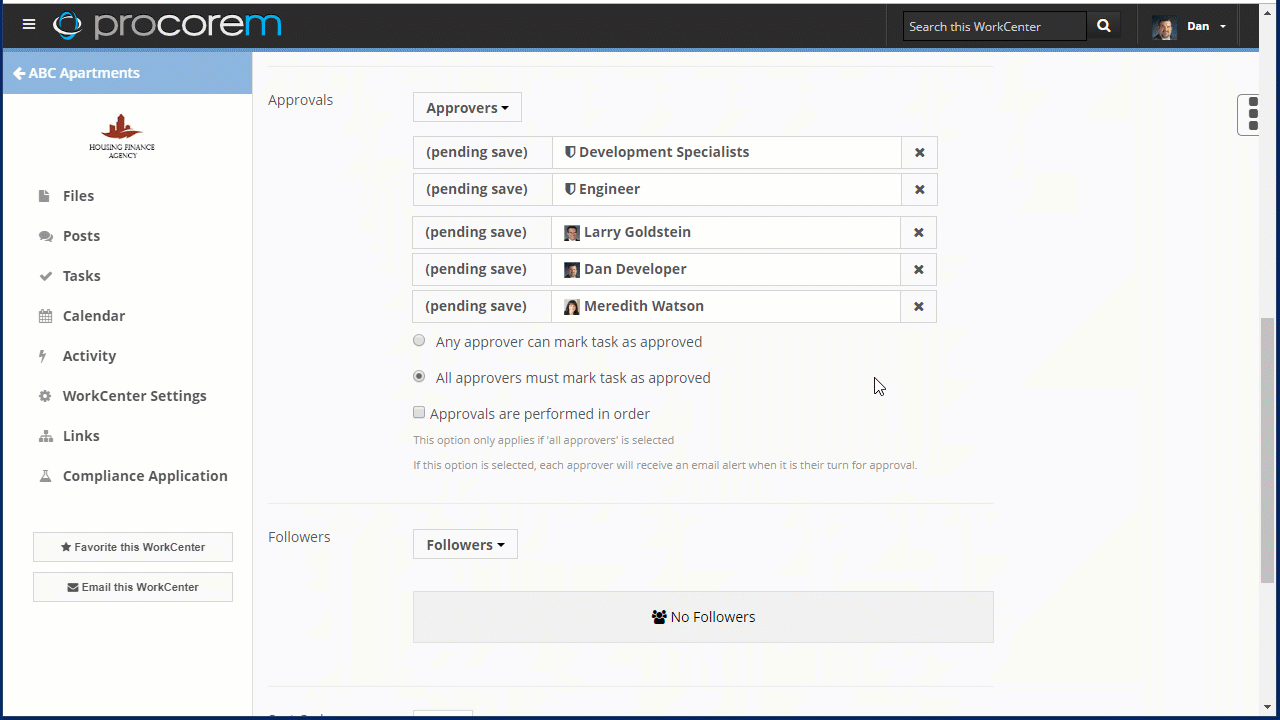Open the Calendar section
Image resolution: width=1280 pixels, height=720 pixels.
point(93,315)
